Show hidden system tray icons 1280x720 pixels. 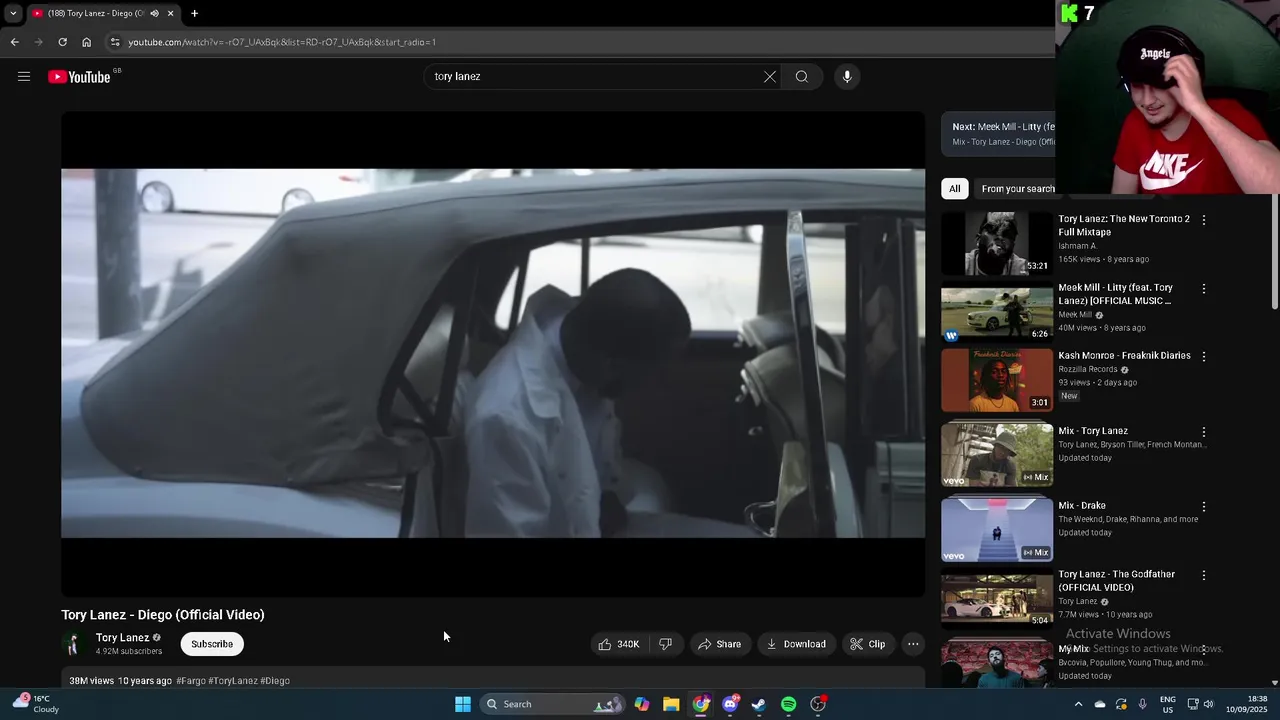(x=1078, y=704)
